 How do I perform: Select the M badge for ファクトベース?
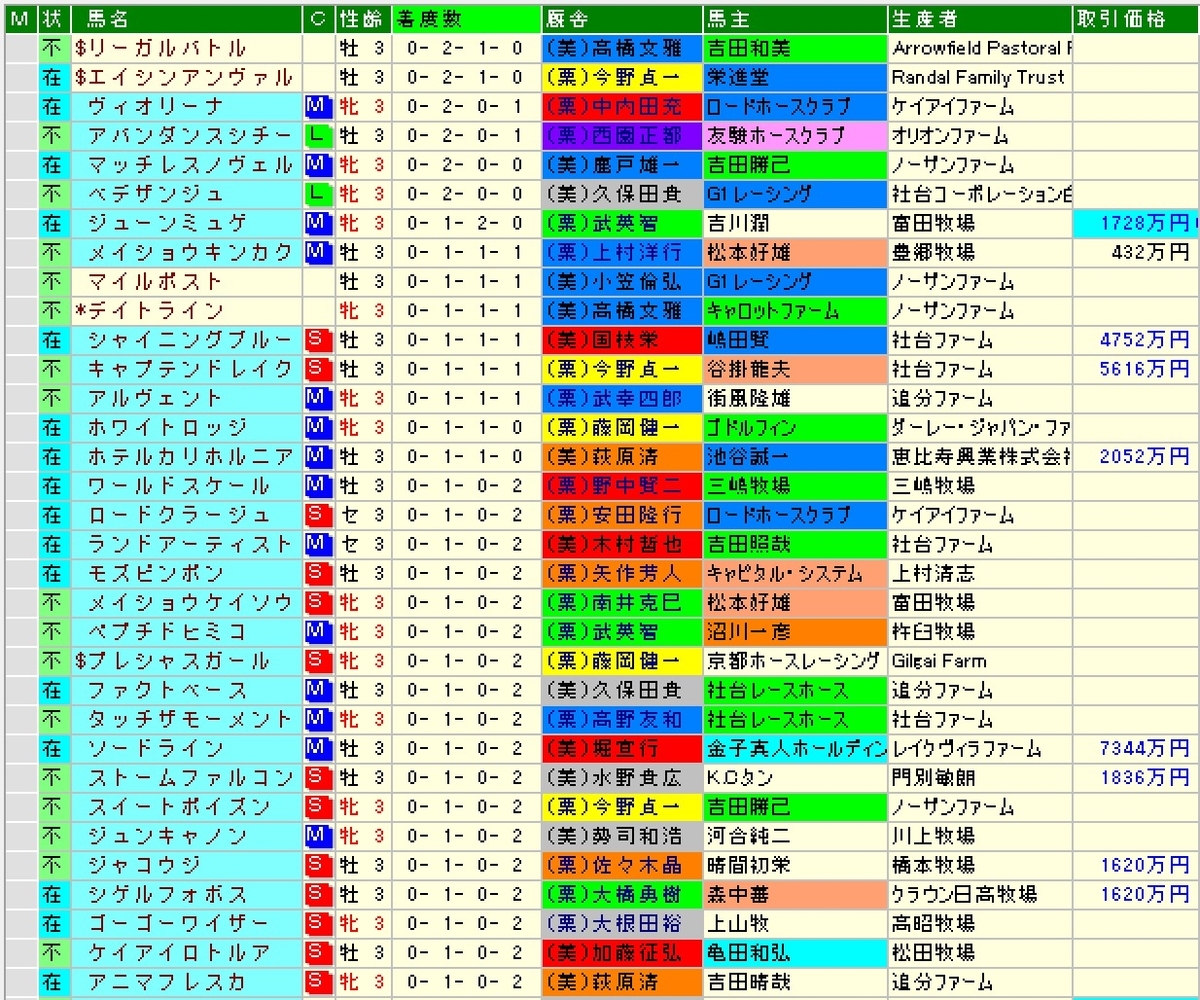[317, 690]
